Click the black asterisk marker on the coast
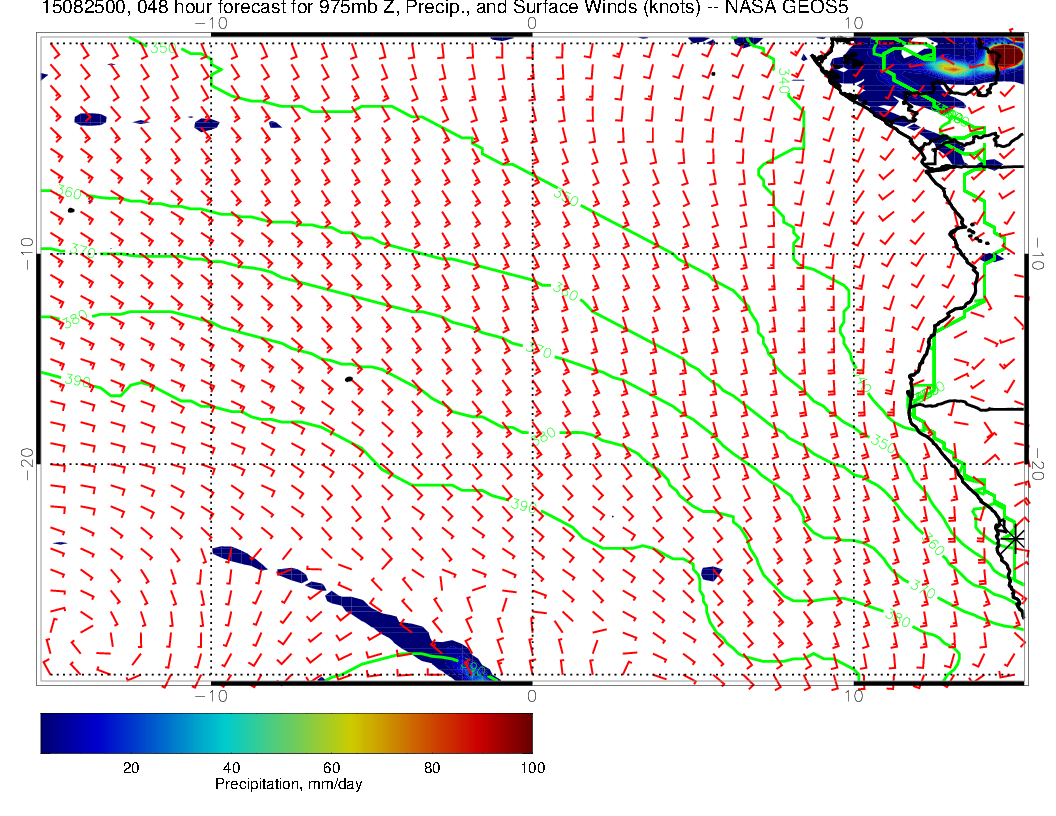This screenshot has width=1056, height=816. tap(1015, 539)
